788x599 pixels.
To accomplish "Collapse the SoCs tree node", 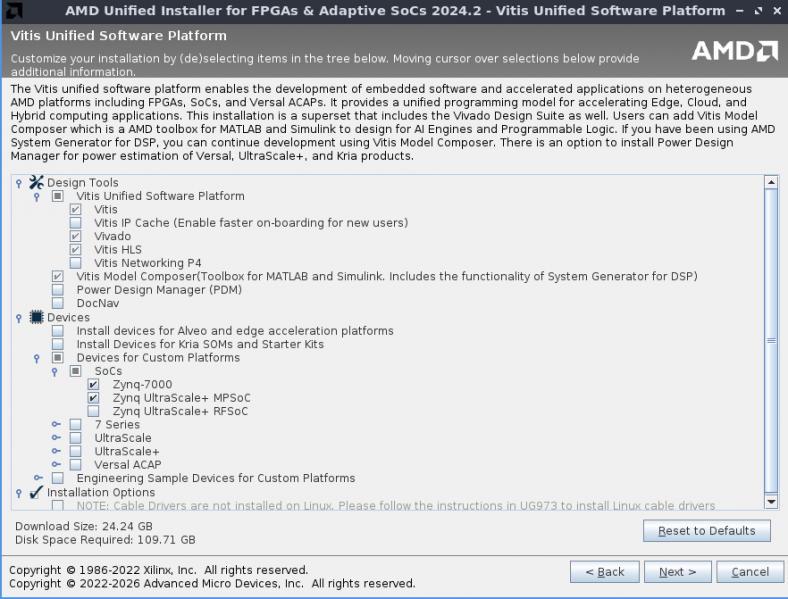I will tap(54, 372).
